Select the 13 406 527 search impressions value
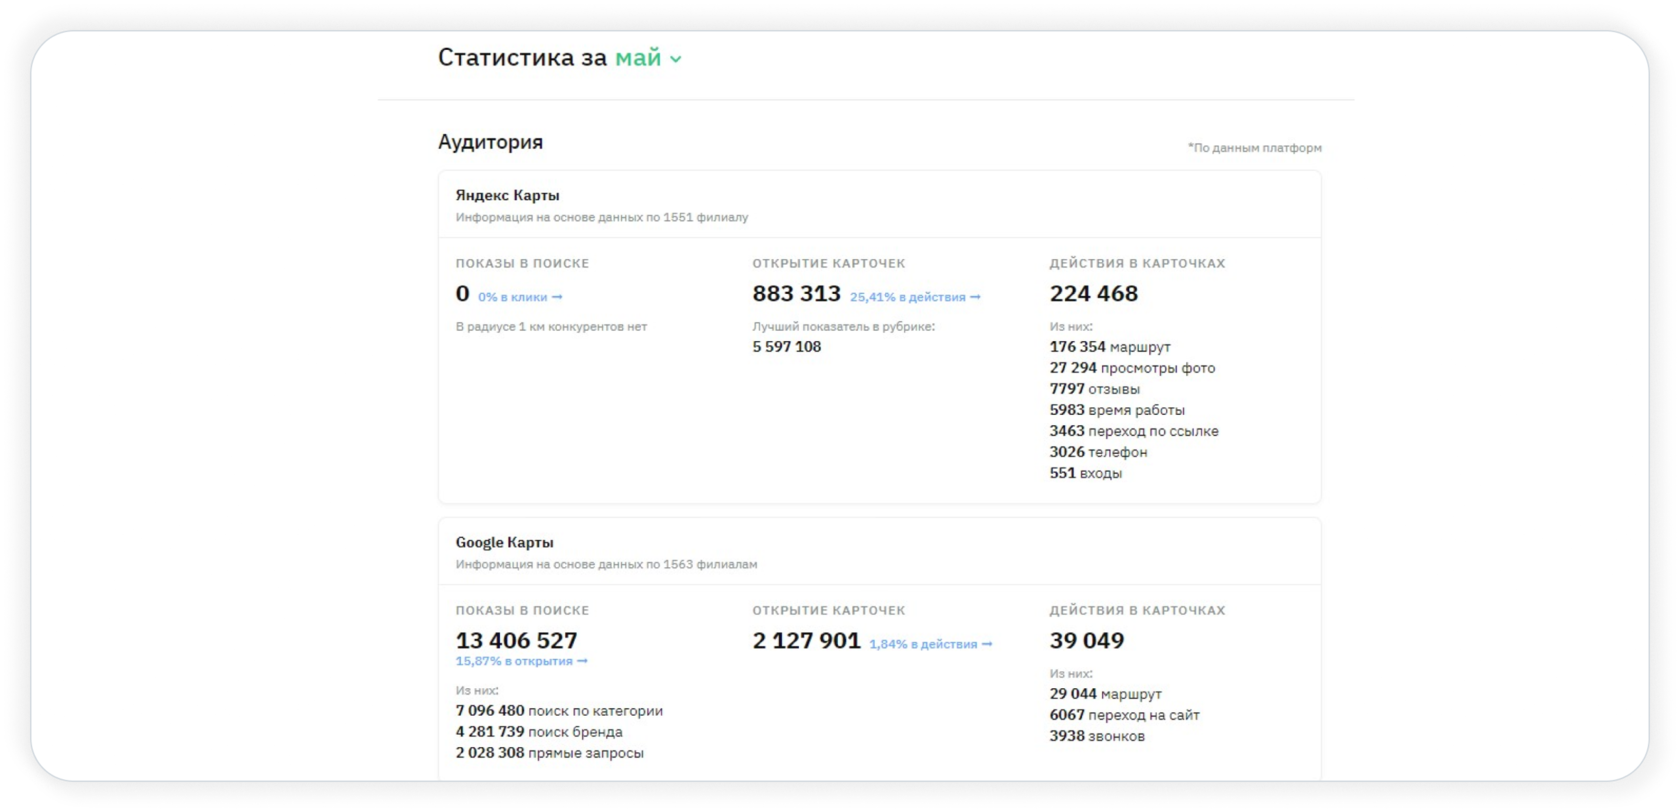Screen dimensions: 1680x812 [516, 640]
